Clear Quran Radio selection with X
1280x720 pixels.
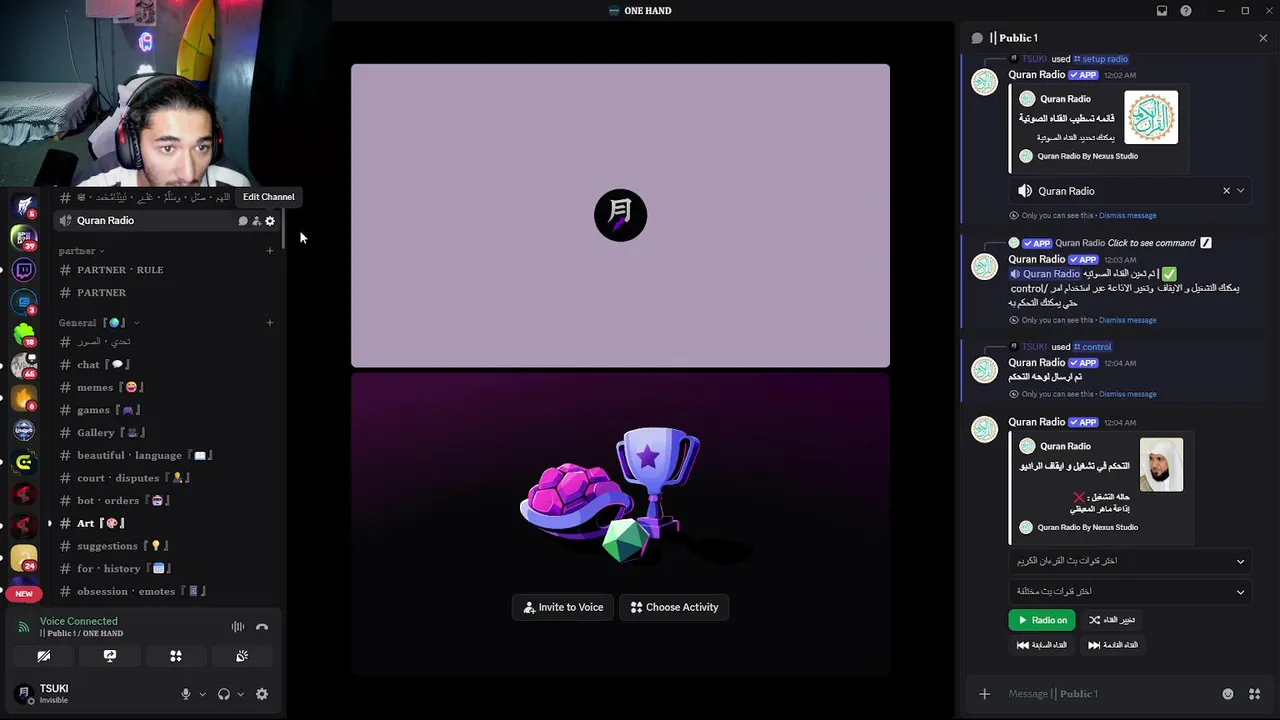pos(1227,191)
